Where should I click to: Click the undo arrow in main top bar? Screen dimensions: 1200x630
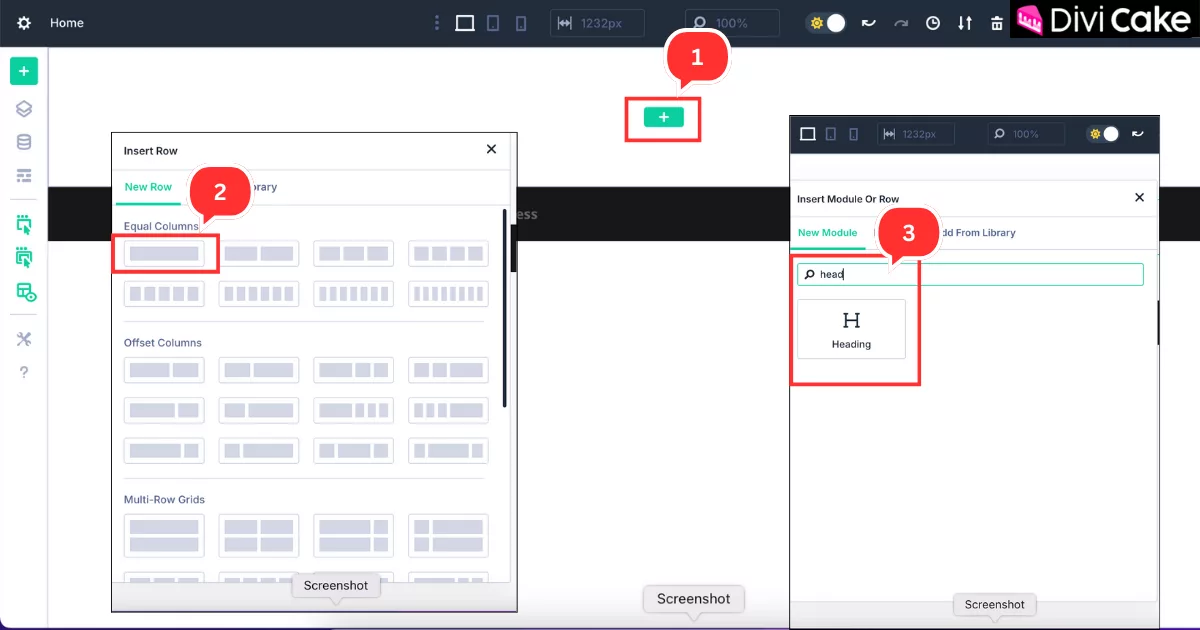pos(869,23)
